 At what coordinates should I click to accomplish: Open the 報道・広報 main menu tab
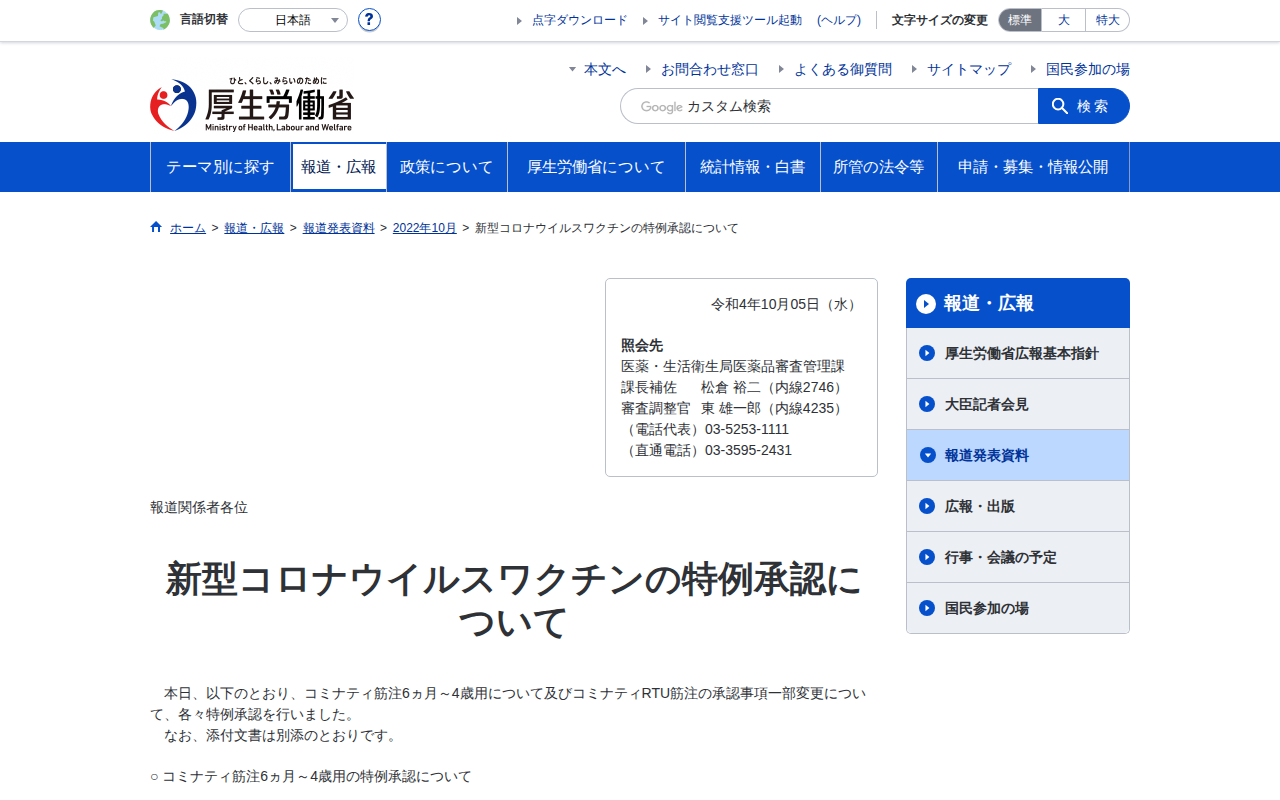tap(339, 167)
